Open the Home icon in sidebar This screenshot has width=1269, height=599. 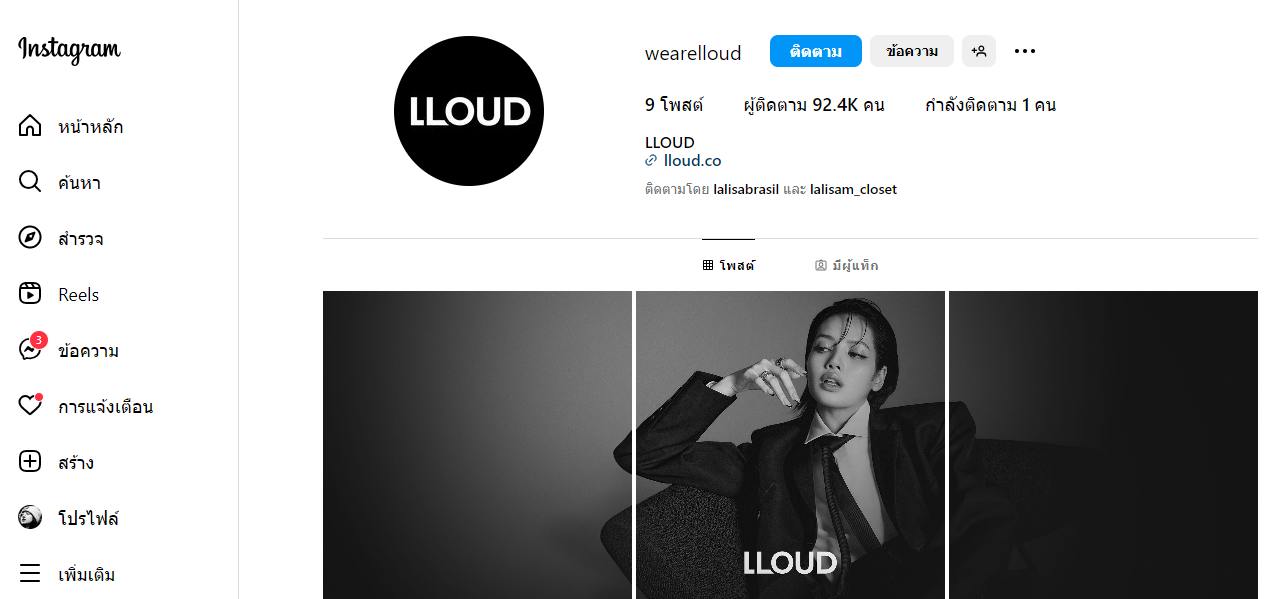[30, 127]
